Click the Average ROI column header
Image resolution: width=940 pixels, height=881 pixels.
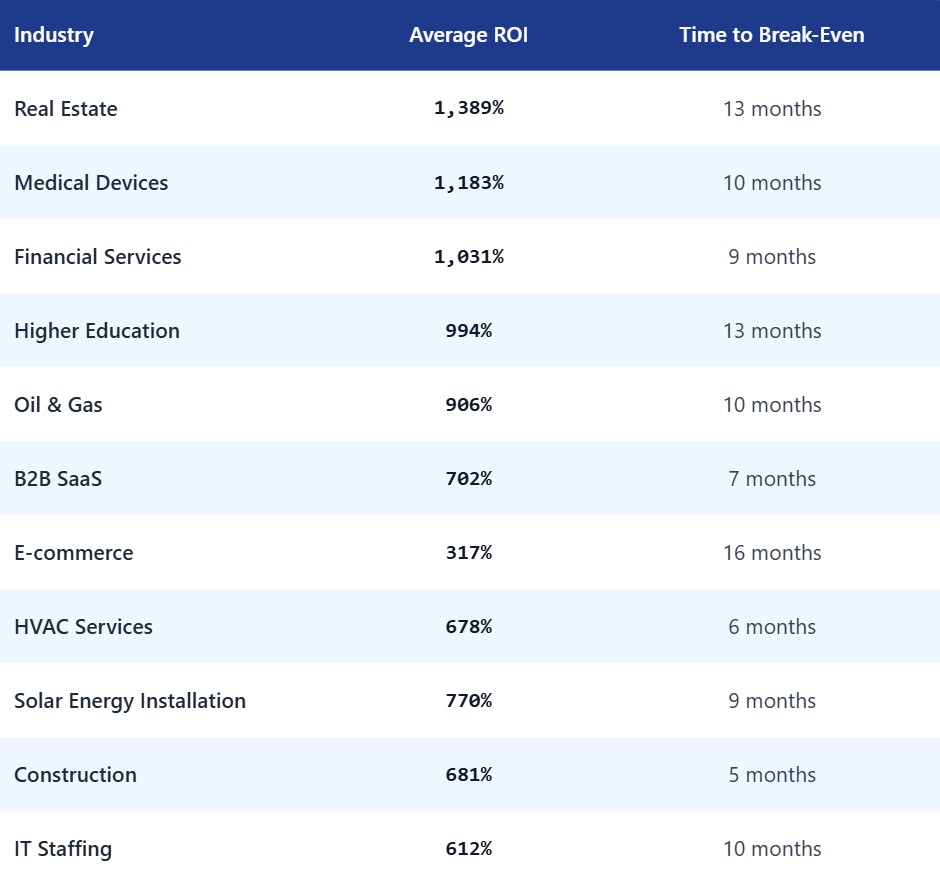[x=469, y=35]
